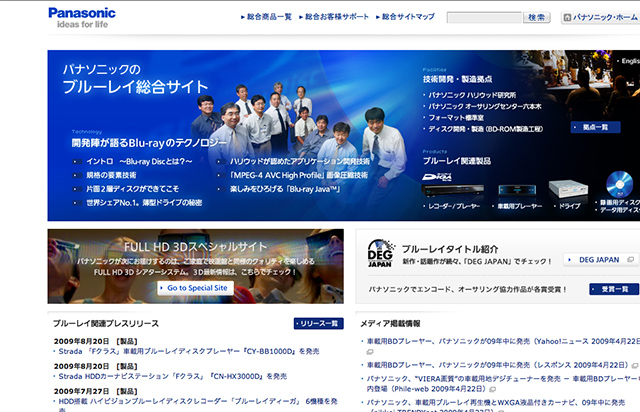This screenshot has height=412, width=640.
Task: Click the 検索 search button
Action: pos(536,18)
